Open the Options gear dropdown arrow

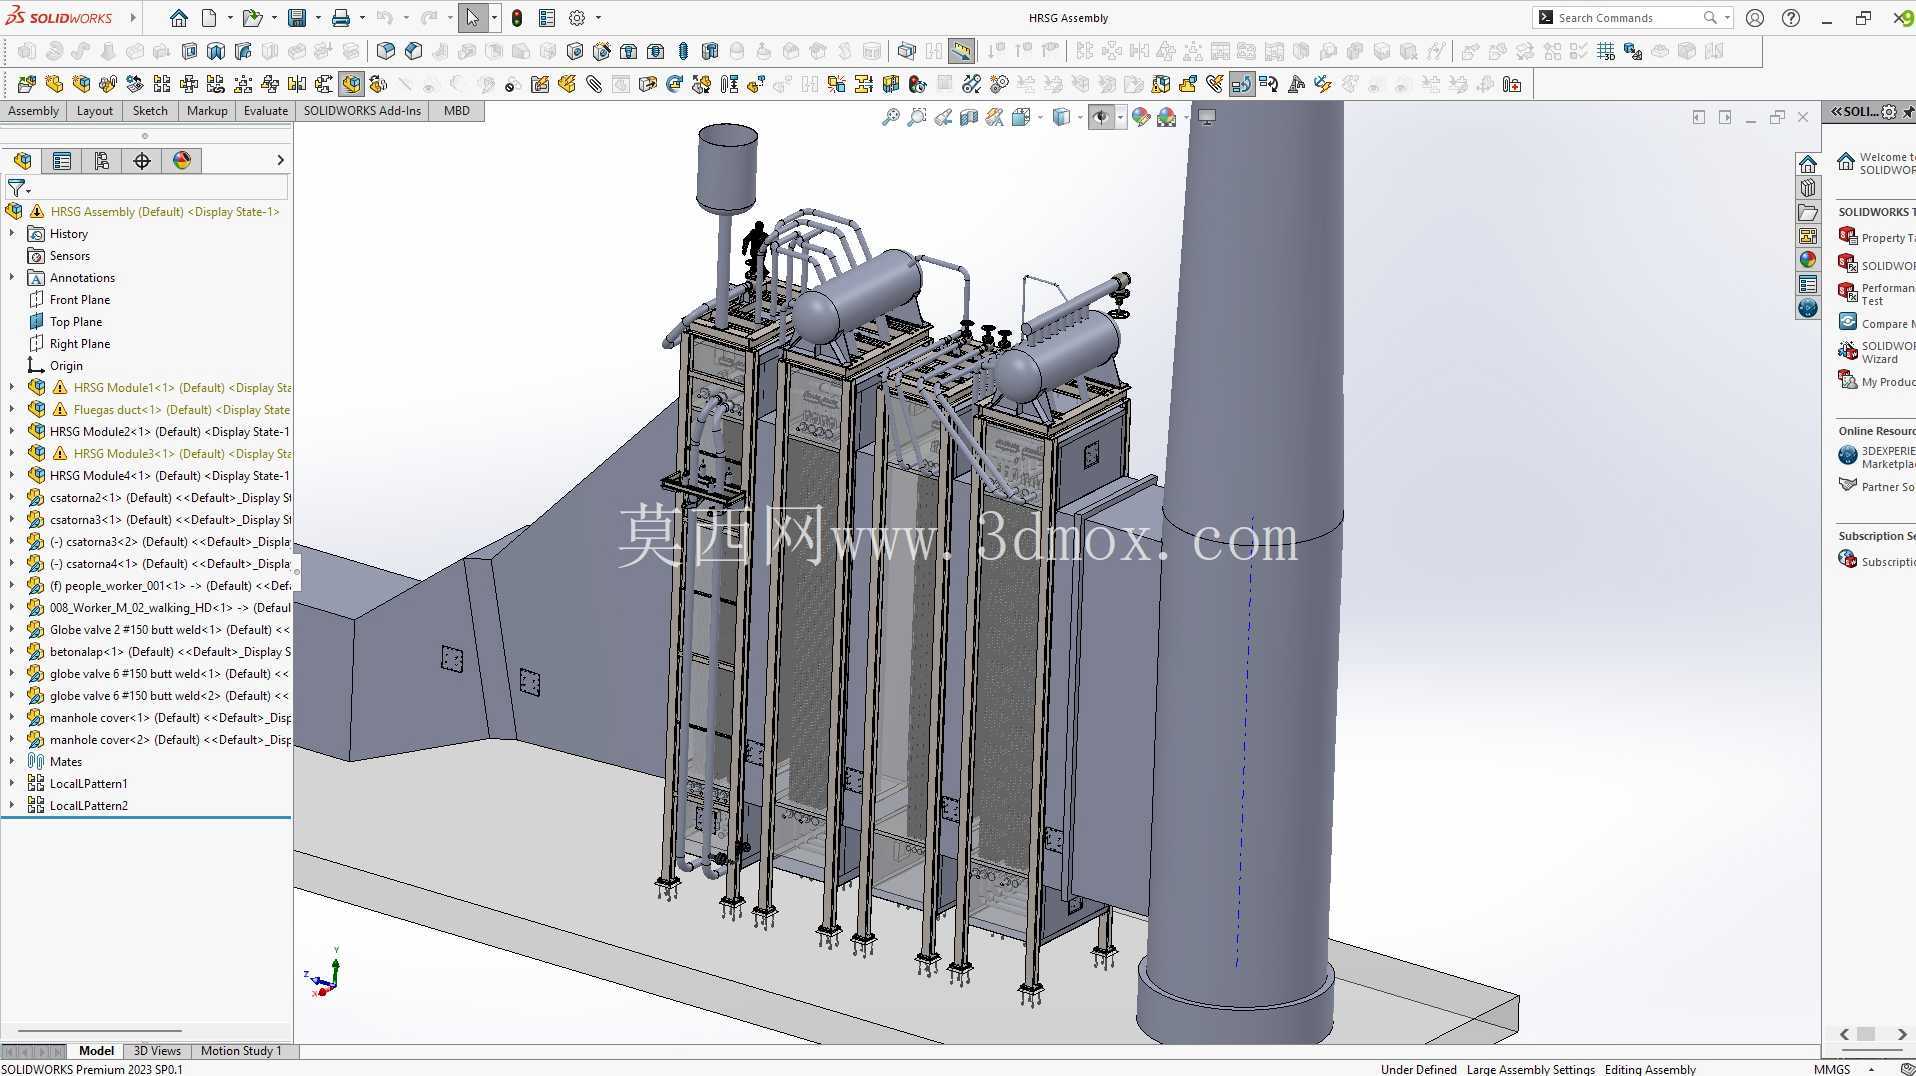(598, 18)
